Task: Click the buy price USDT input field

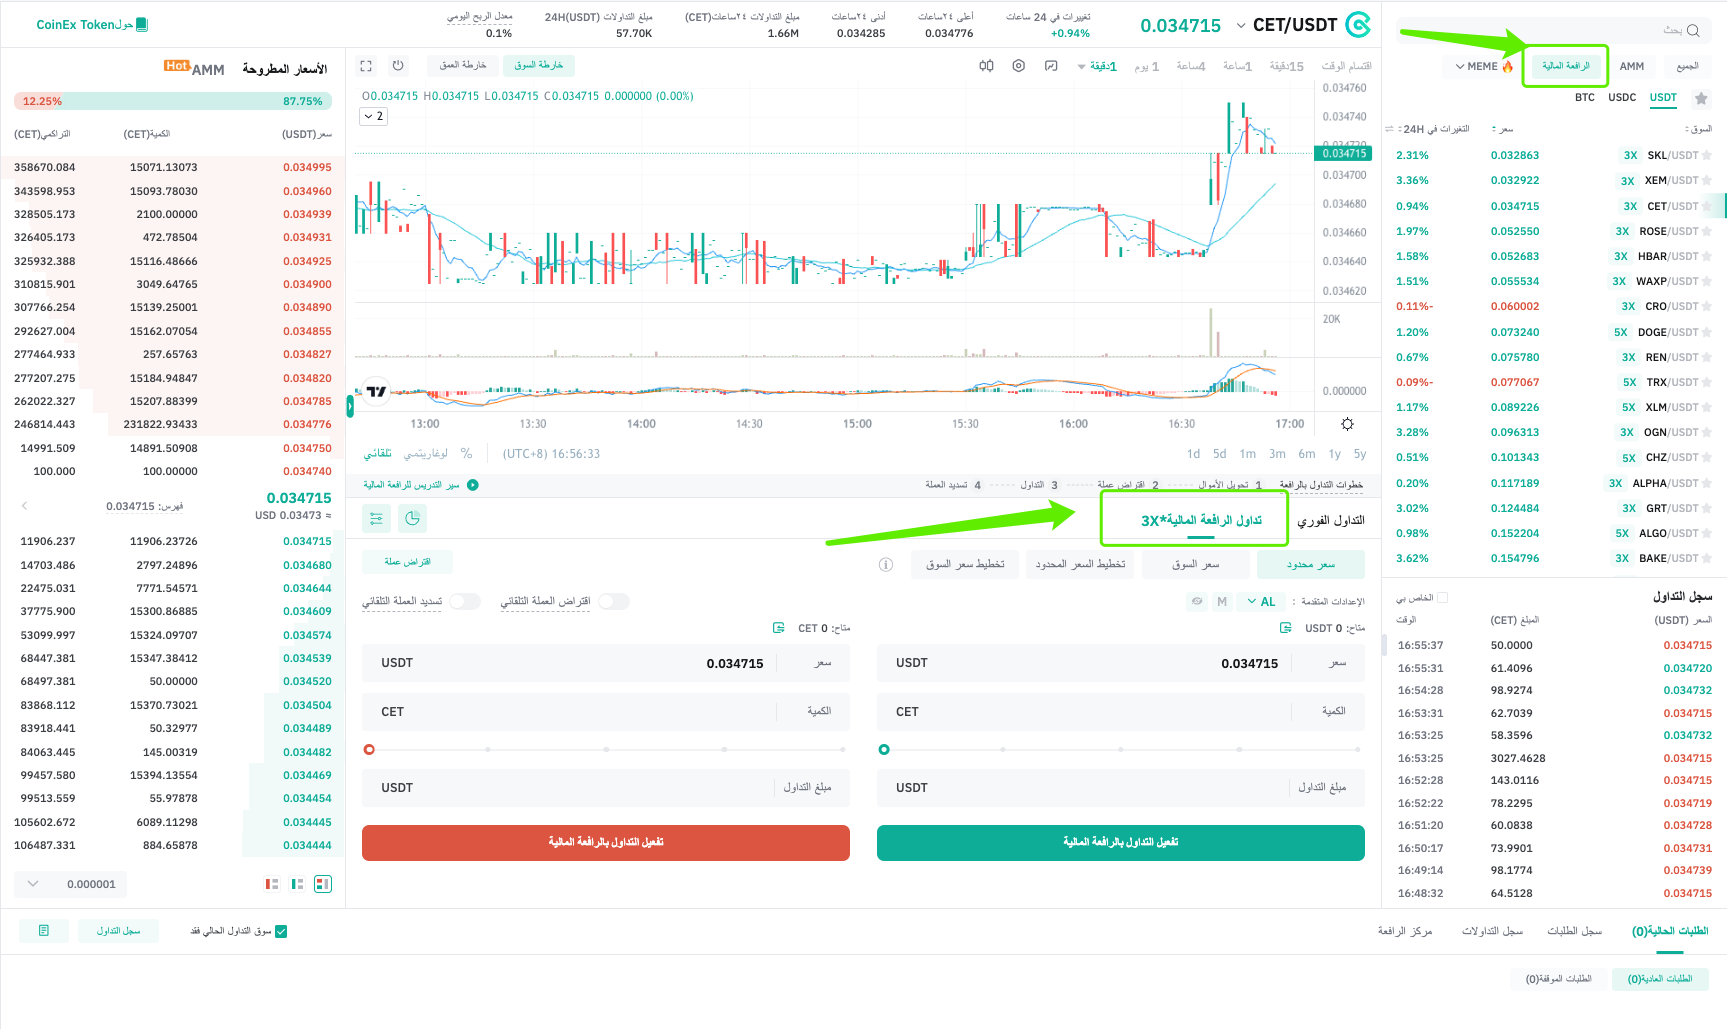Action: click(1120, 663)
